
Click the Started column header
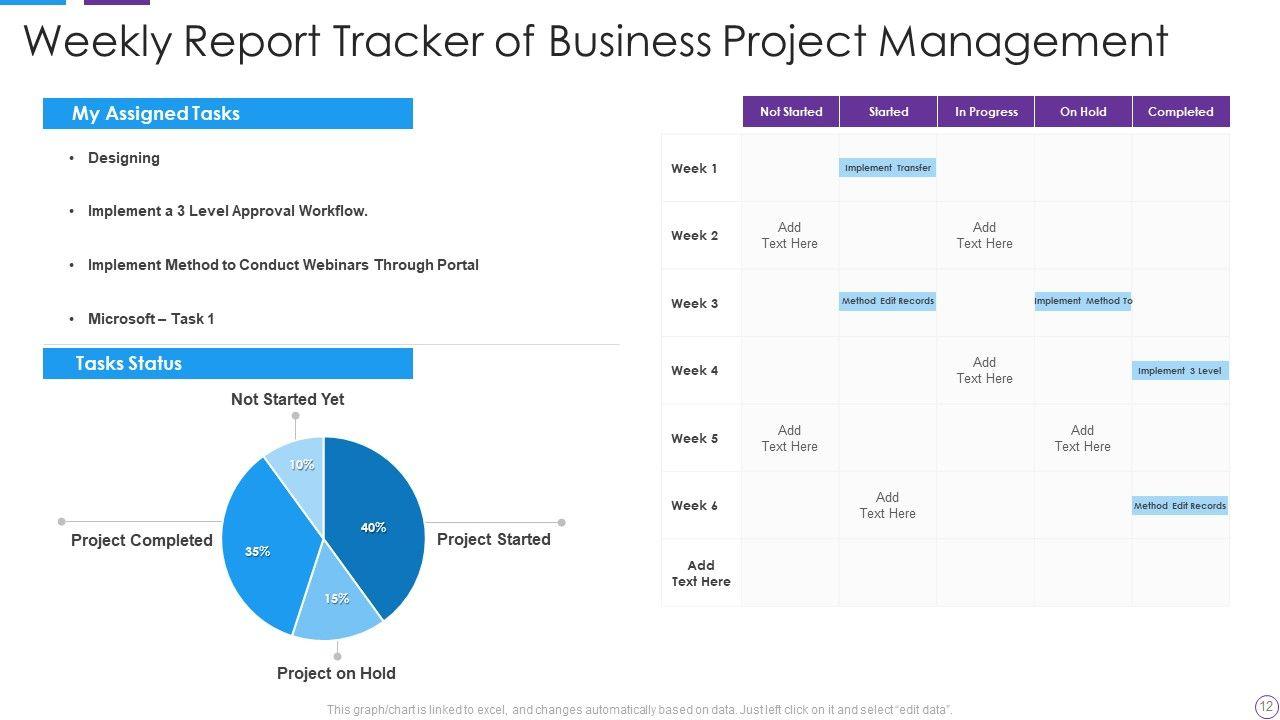coord(888,112)
